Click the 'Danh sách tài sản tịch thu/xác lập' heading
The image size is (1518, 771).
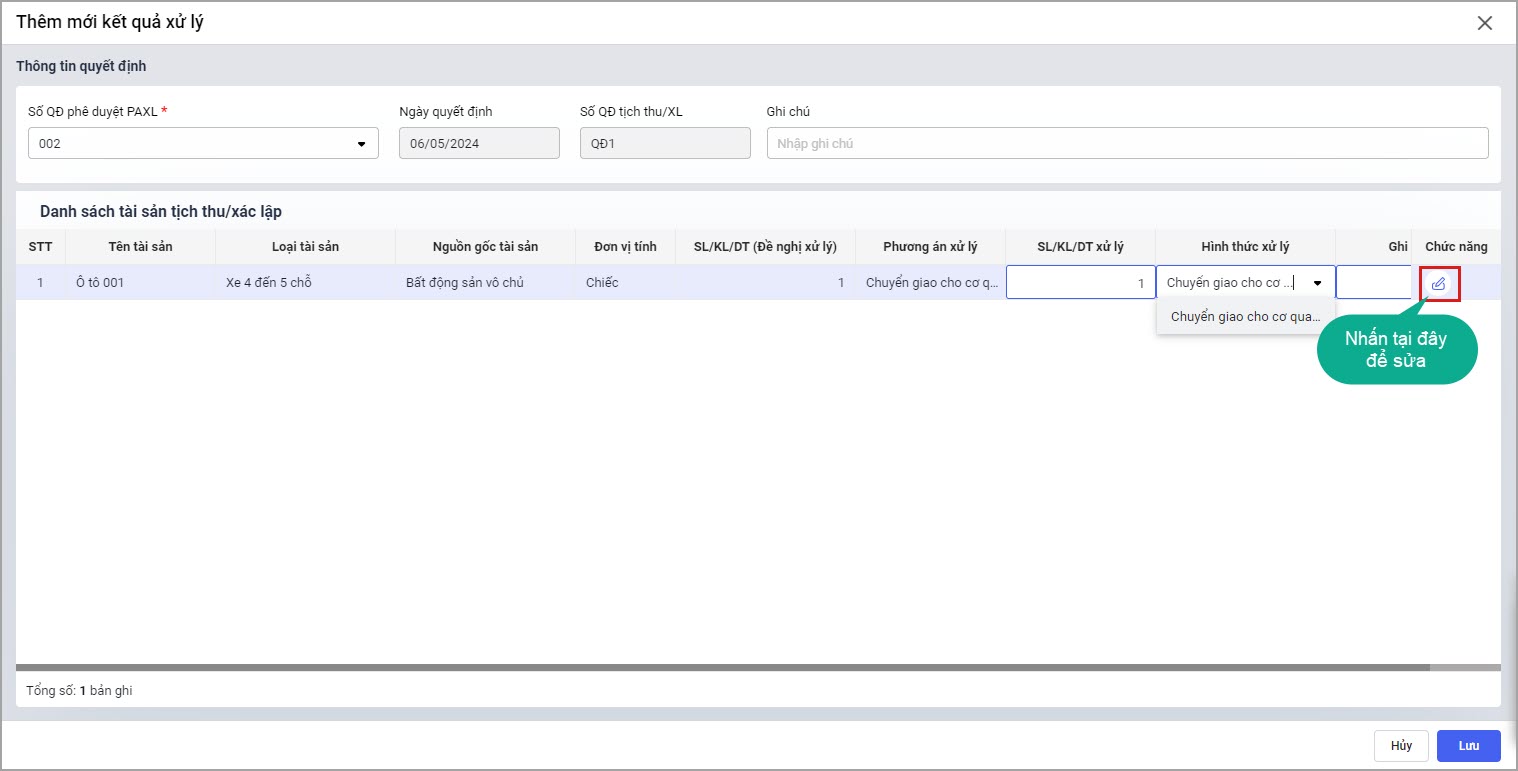(161, 212)
